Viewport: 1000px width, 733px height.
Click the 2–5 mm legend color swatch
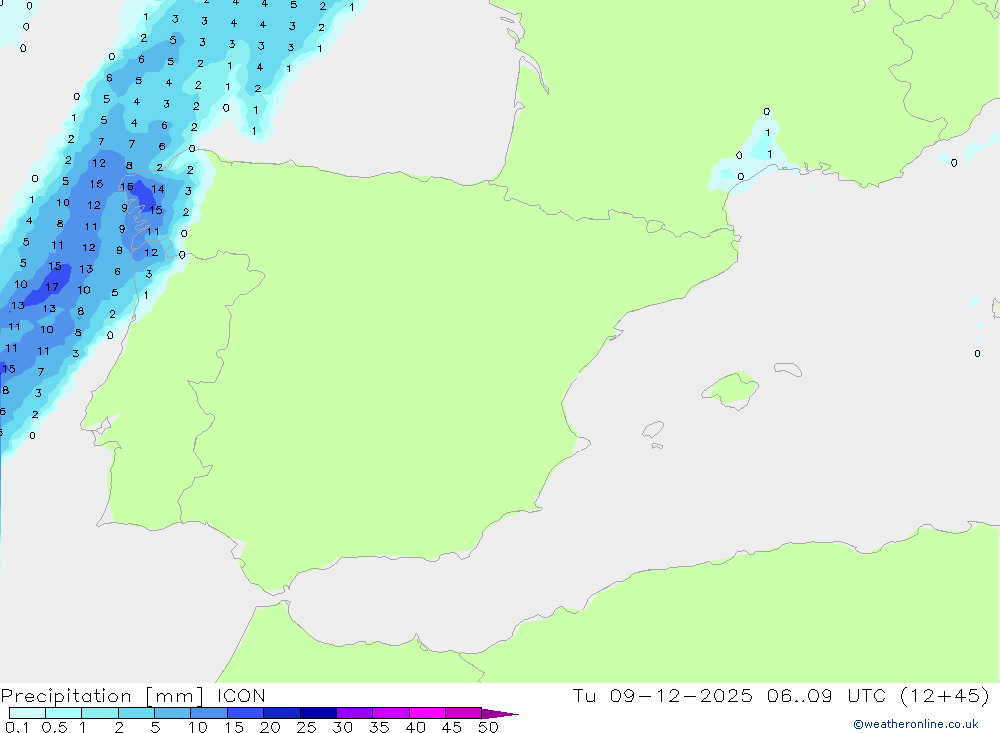pos(136,713)
